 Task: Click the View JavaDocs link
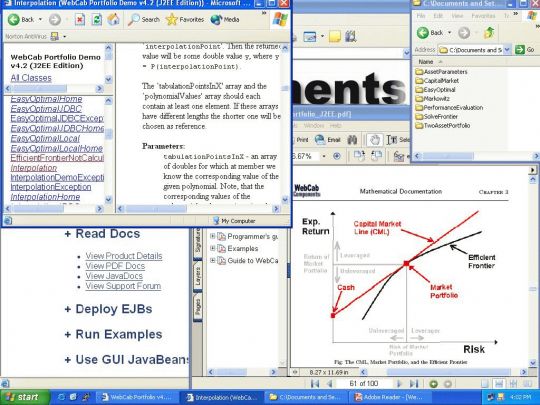coord(114,276)
